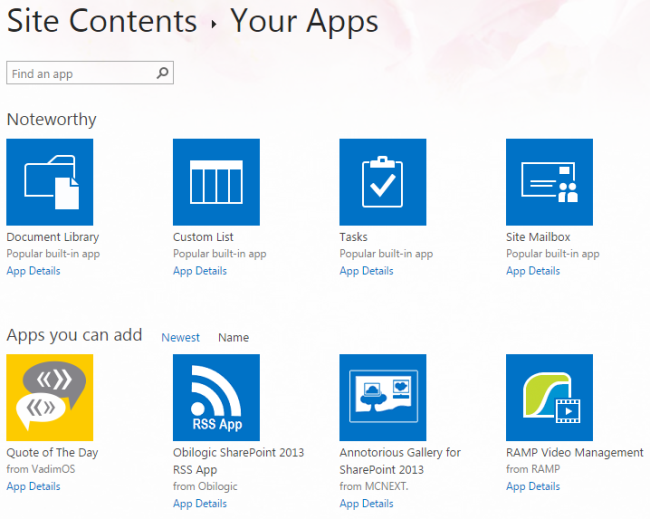The height and width of the screenshot is (519, 650).
Task: Select the Custom List app icon
Action: 216,182
